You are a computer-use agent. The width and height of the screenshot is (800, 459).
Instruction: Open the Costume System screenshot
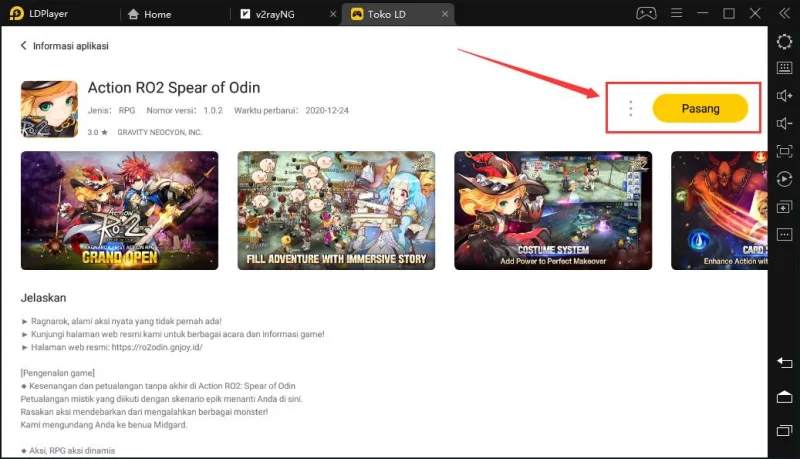coord(553,211)
